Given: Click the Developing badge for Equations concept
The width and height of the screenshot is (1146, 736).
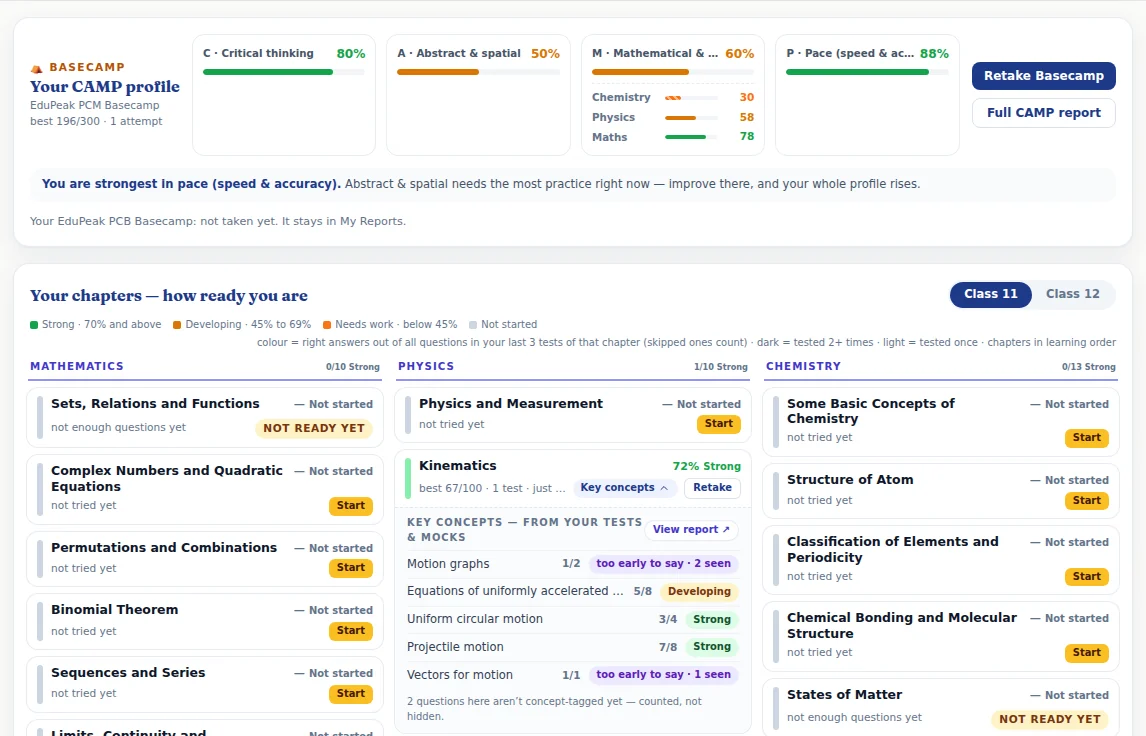Looking at the screenshot, I should pos(699,591).
